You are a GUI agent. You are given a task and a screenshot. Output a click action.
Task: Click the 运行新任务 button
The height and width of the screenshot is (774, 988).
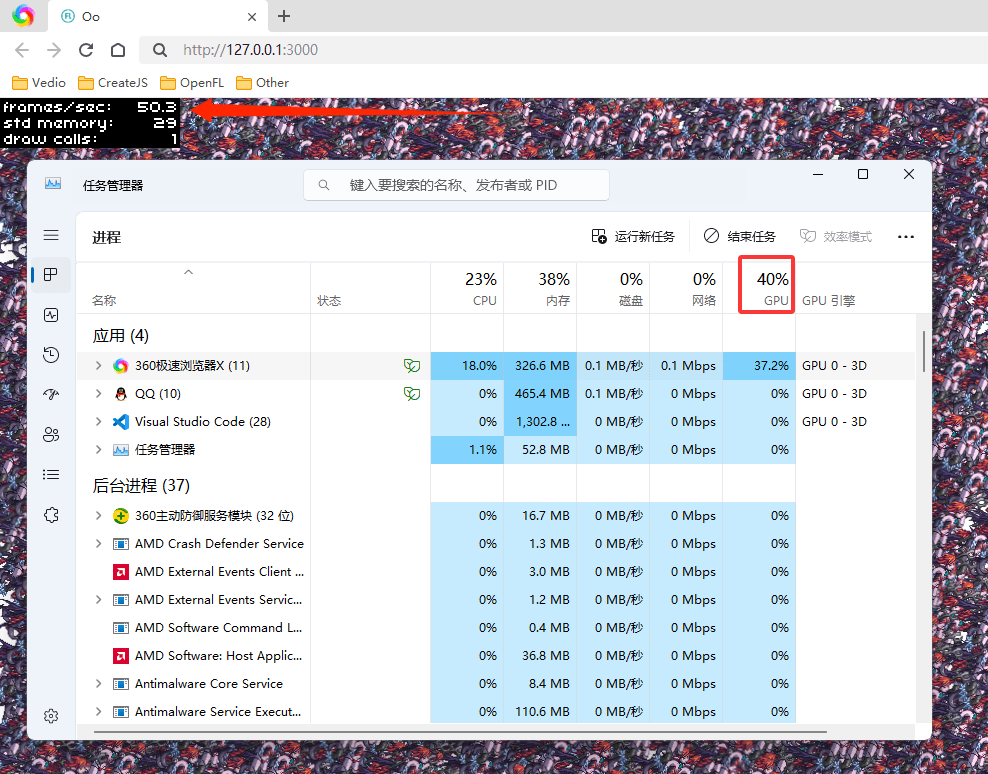pyautogui.click(x=633, y=237)
